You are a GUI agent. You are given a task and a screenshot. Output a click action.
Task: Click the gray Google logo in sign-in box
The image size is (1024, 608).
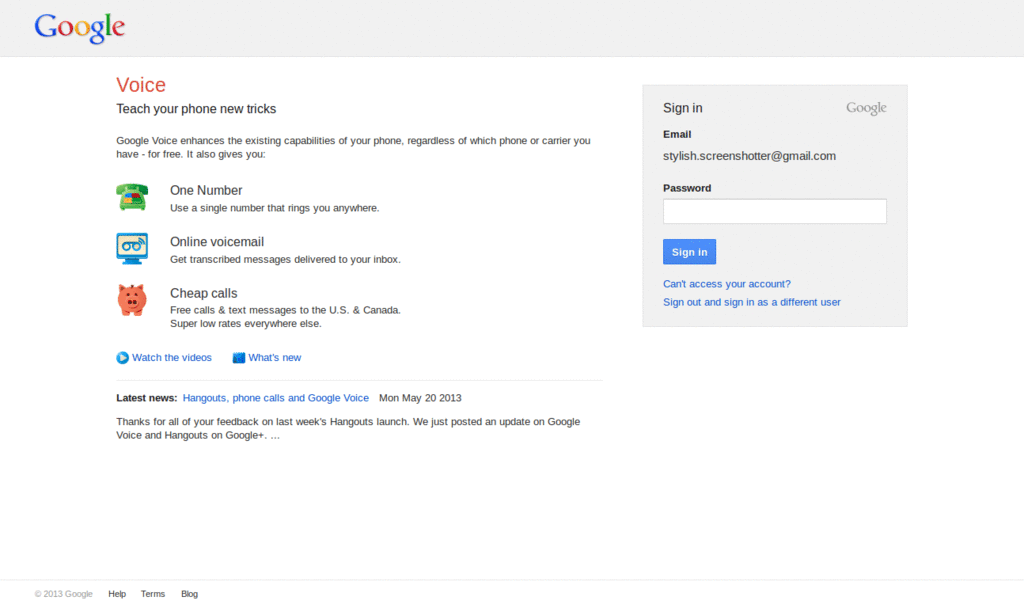866,108
